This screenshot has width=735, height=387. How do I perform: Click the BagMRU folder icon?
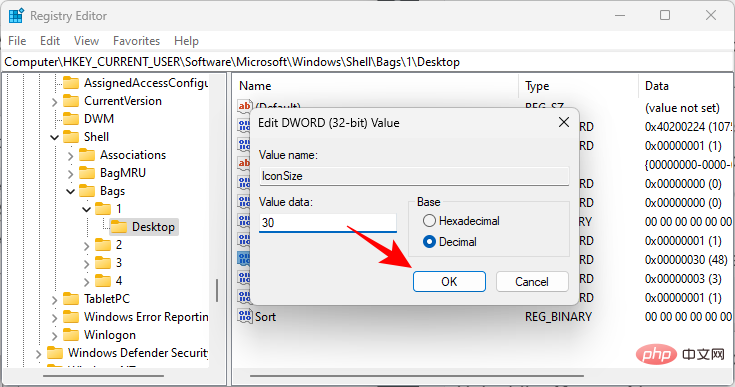pyautogui.click(x=87, y=173)
